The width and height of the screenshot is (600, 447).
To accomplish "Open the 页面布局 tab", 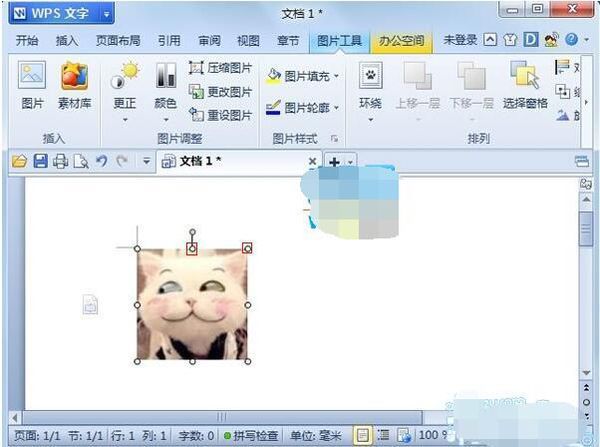I will [x=118, y=40].
